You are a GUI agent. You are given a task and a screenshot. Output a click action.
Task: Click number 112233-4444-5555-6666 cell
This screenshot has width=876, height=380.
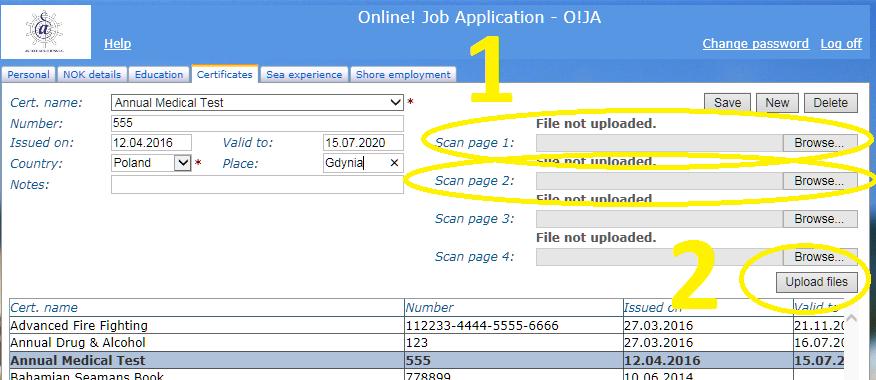click(513, 325)
